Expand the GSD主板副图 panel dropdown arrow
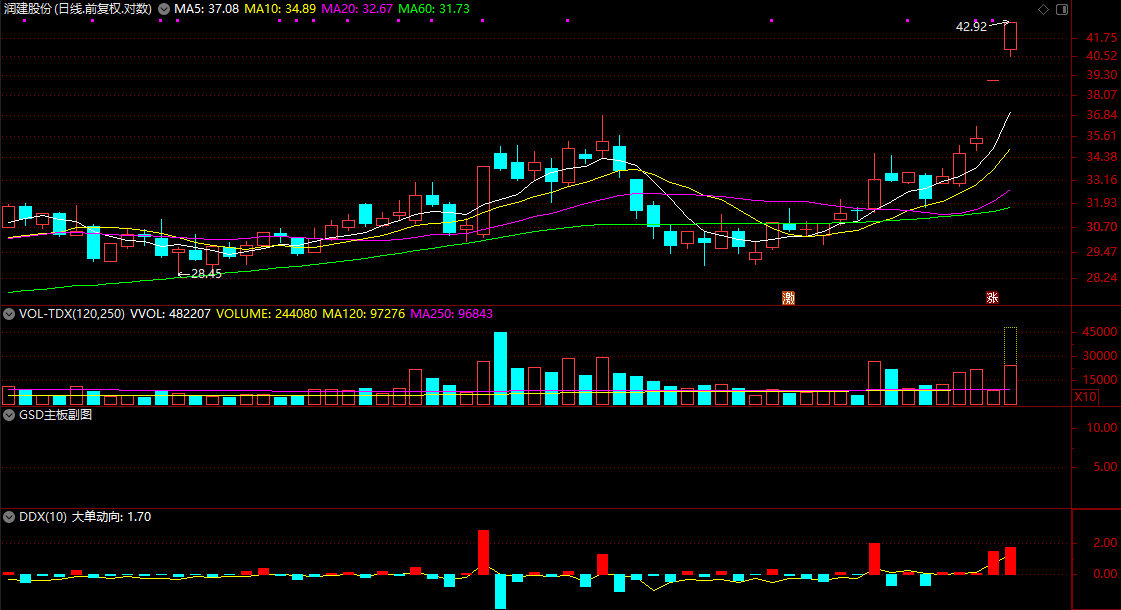1121x610 pixels. [x=10, y=414]
